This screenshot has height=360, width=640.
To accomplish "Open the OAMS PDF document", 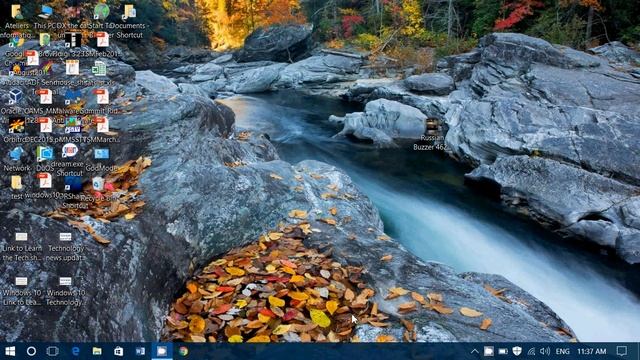I will point(45,97).
